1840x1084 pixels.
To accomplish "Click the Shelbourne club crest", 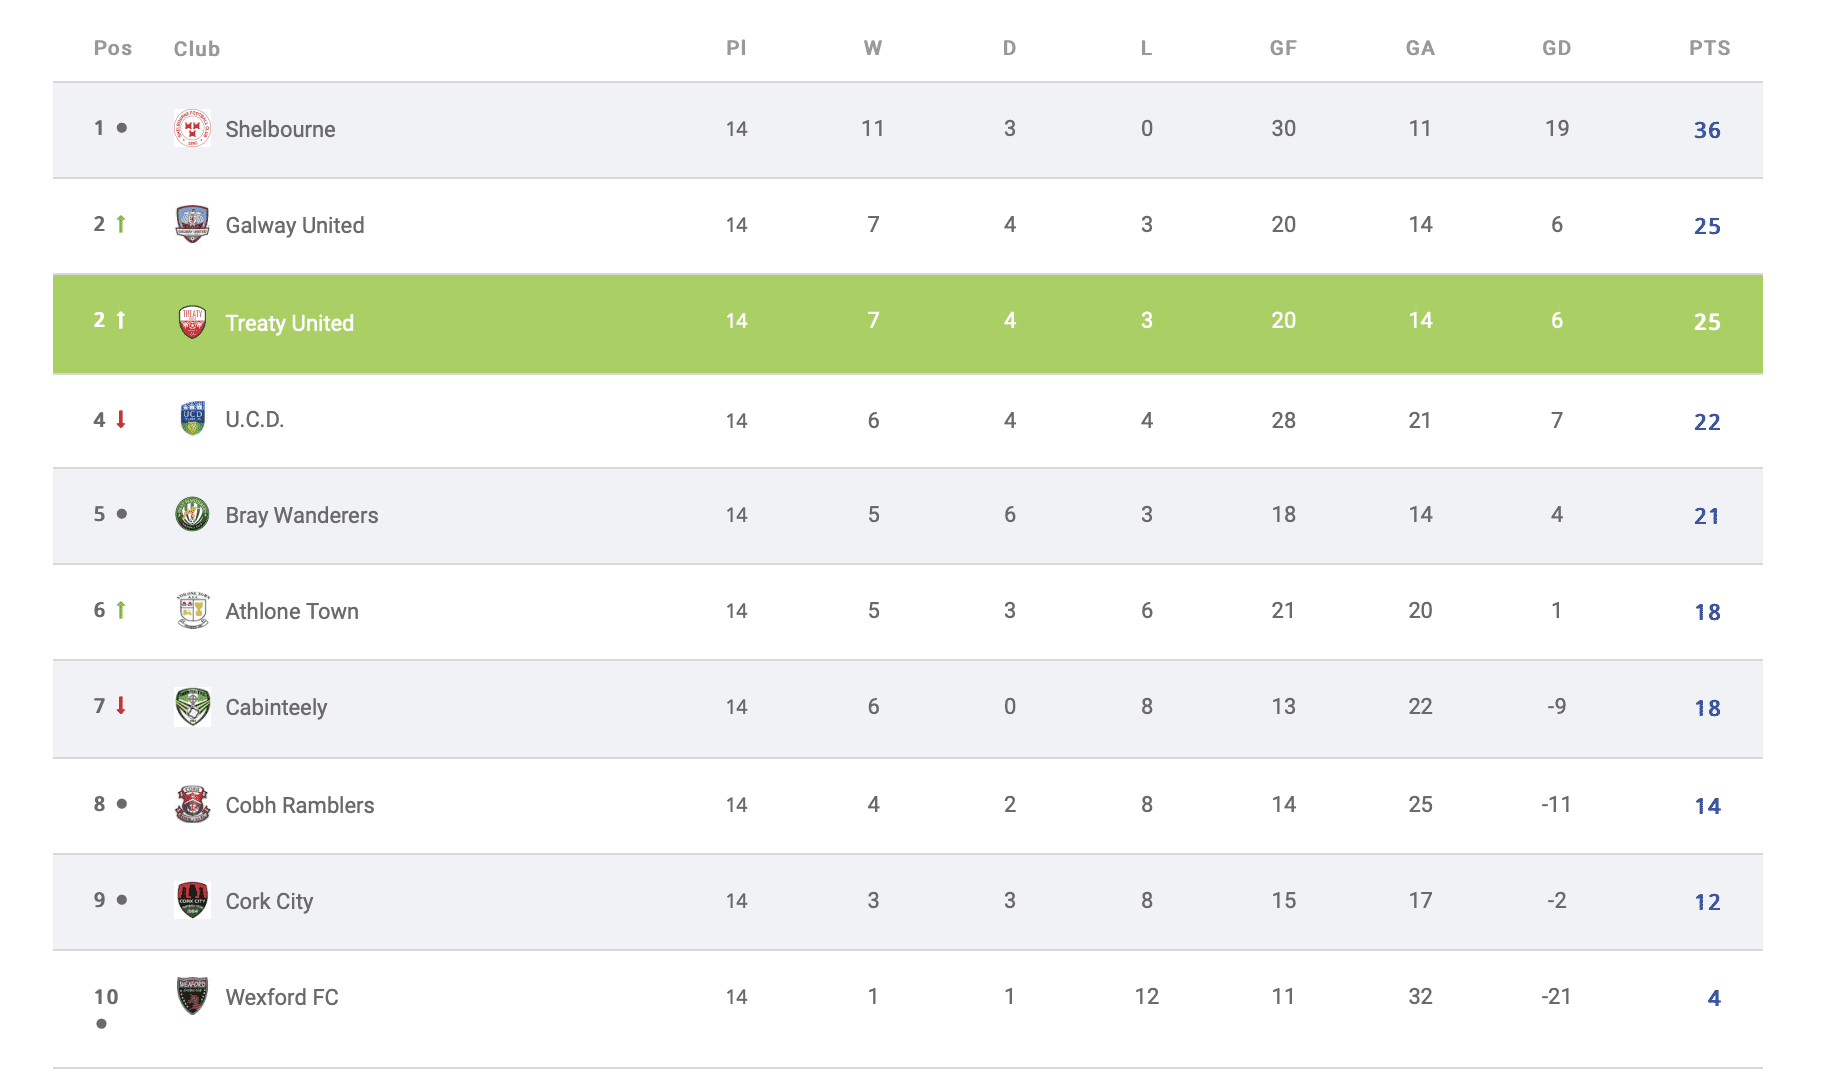I will tap(192, 129).
